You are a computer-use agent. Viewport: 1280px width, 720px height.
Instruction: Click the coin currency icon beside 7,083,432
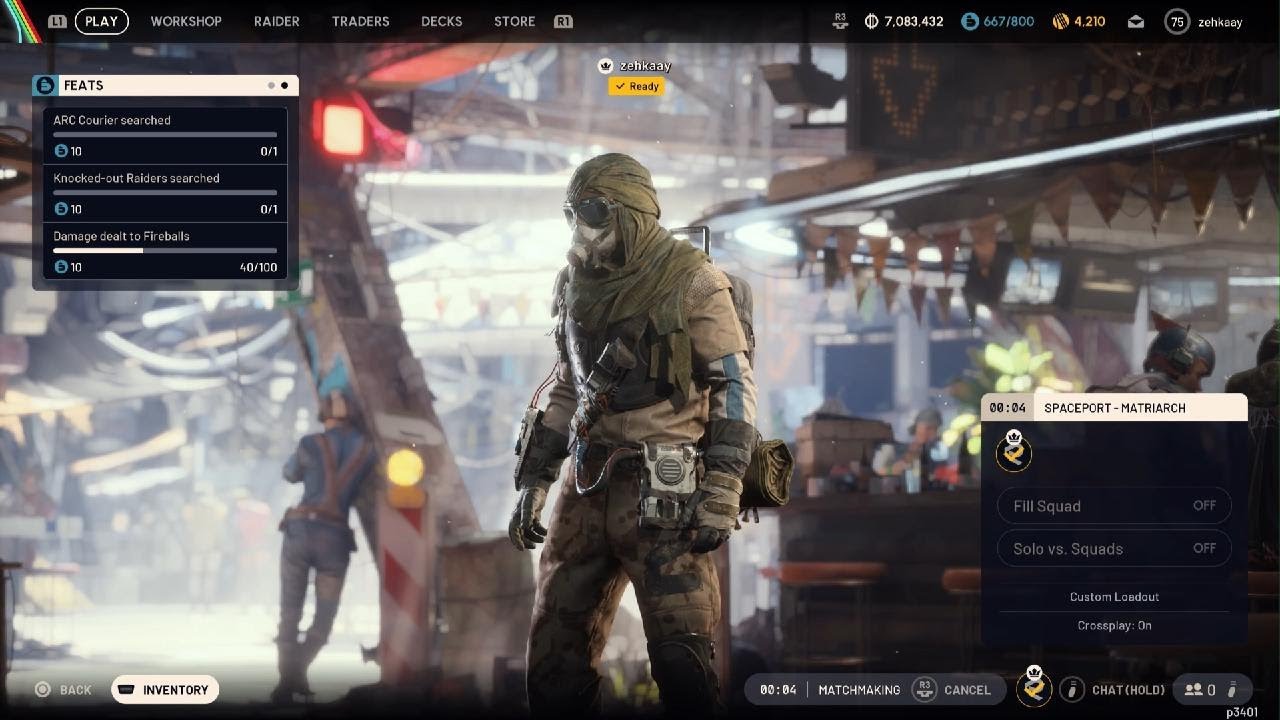click(871, 21)
